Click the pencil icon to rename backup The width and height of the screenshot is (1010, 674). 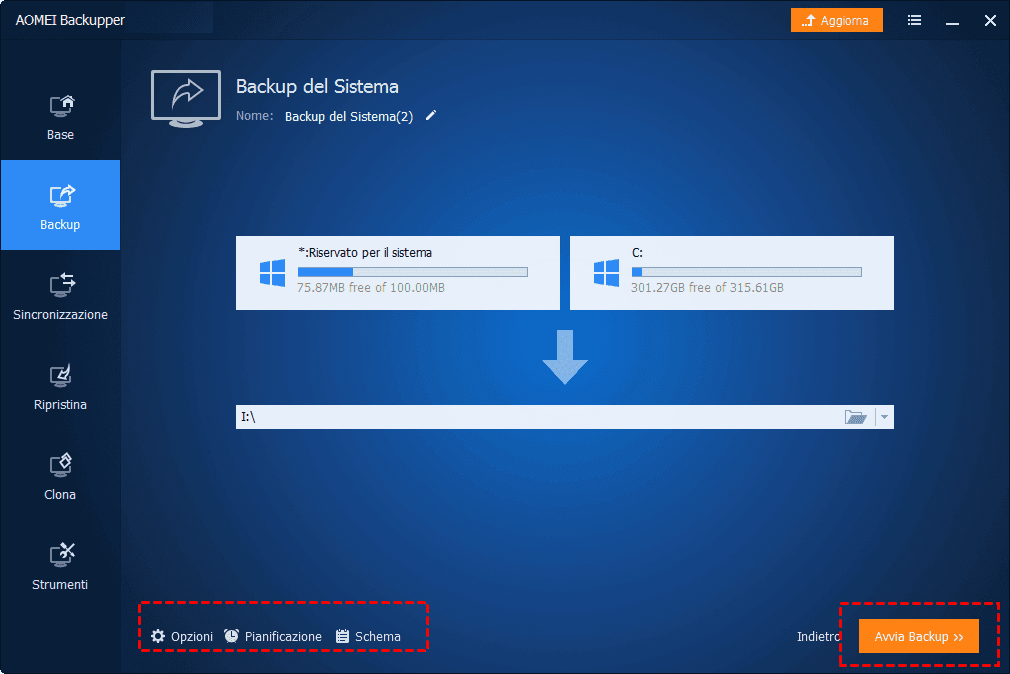(431, 115)
